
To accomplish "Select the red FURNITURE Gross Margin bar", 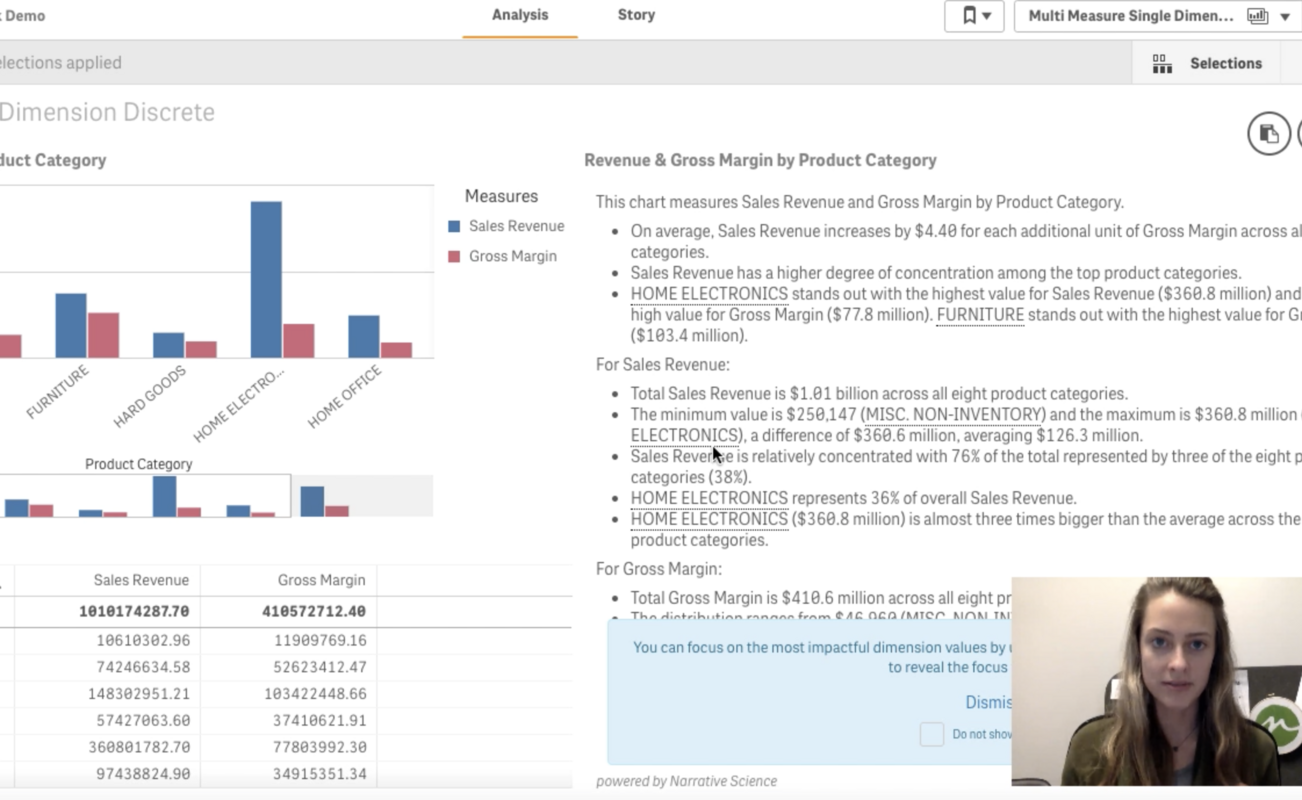I will pos(103,335).
